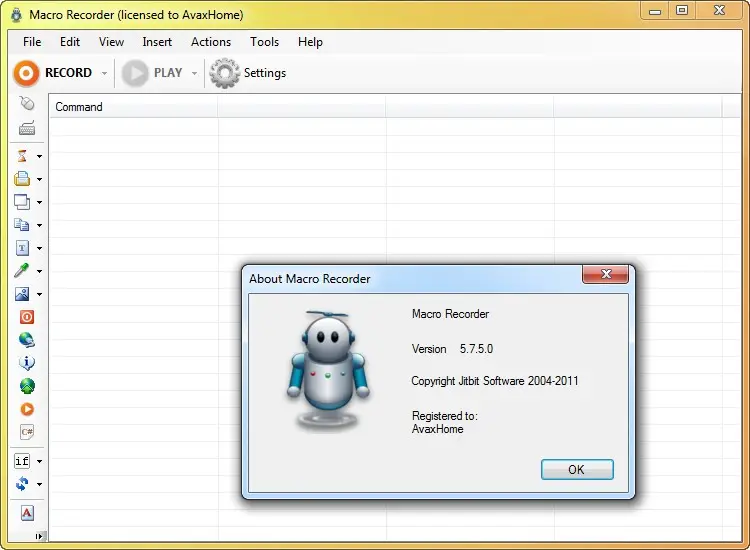This screenshot has height=550, width=750.
Task: Open Settings via the gear icon
Action: point(224,73)
